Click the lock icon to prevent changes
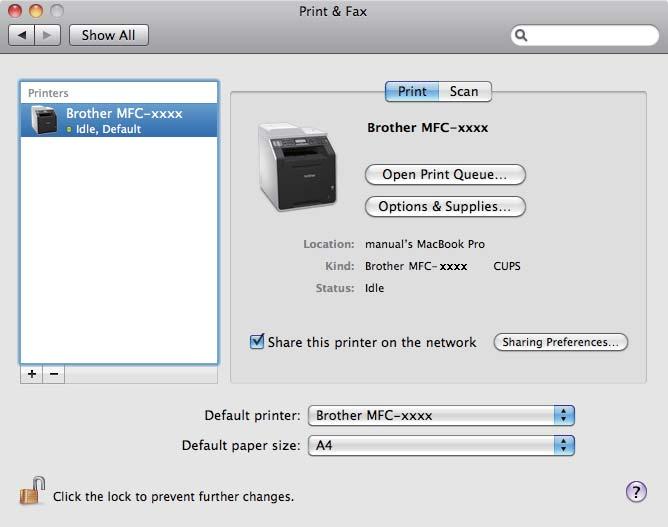 pyautogui.click(x=33, y=490)
